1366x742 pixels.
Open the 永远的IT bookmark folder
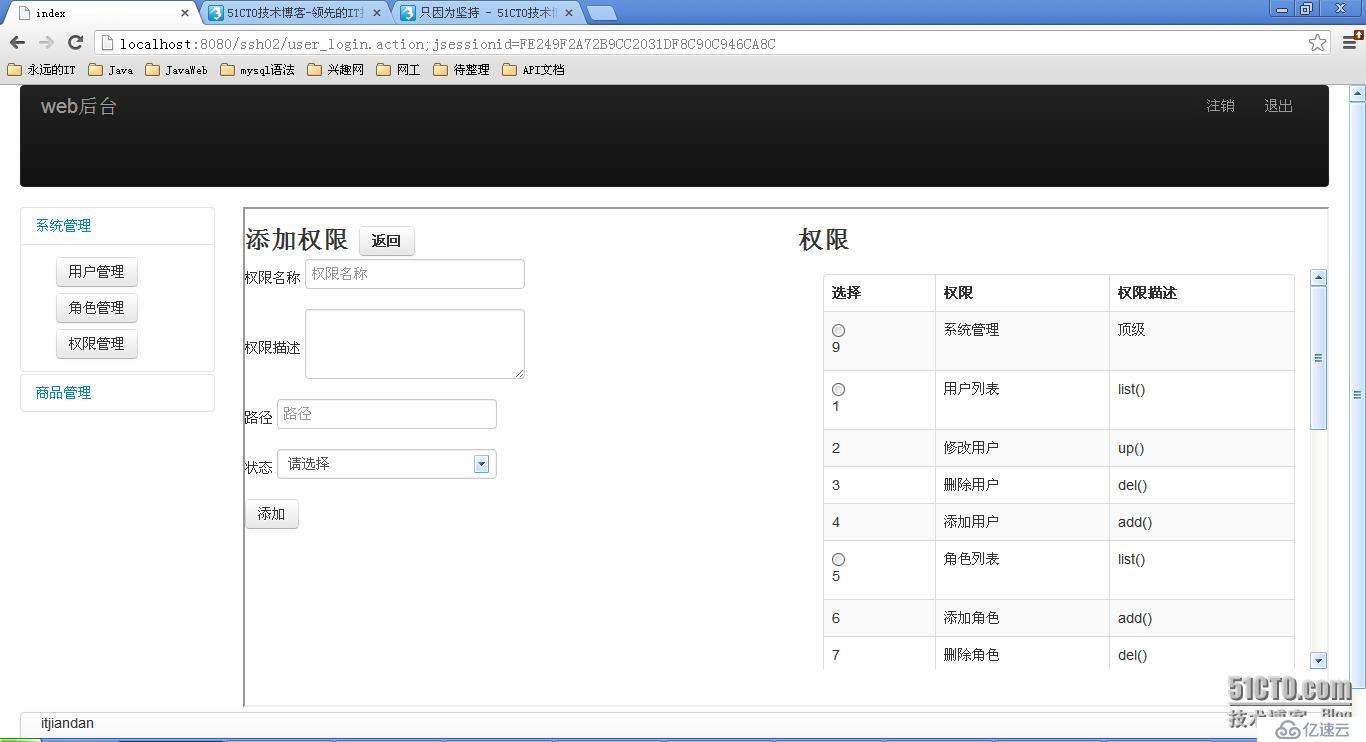41,70
